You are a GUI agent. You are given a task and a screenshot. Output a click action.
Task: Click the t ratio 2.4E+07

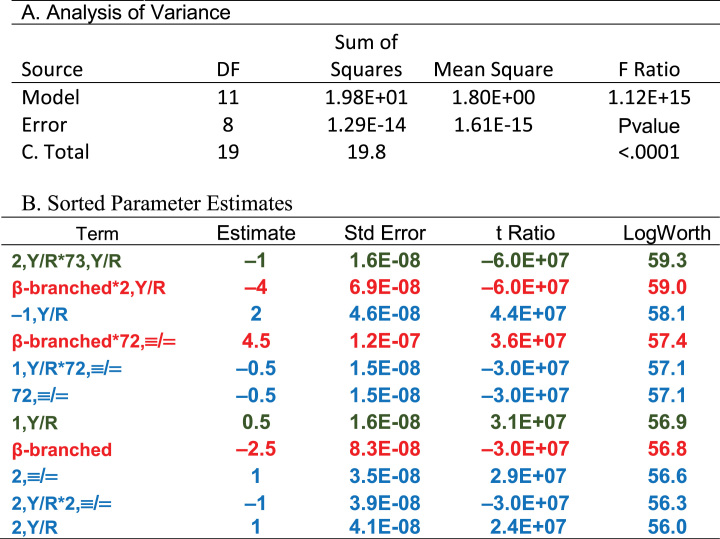click(528, 527)
